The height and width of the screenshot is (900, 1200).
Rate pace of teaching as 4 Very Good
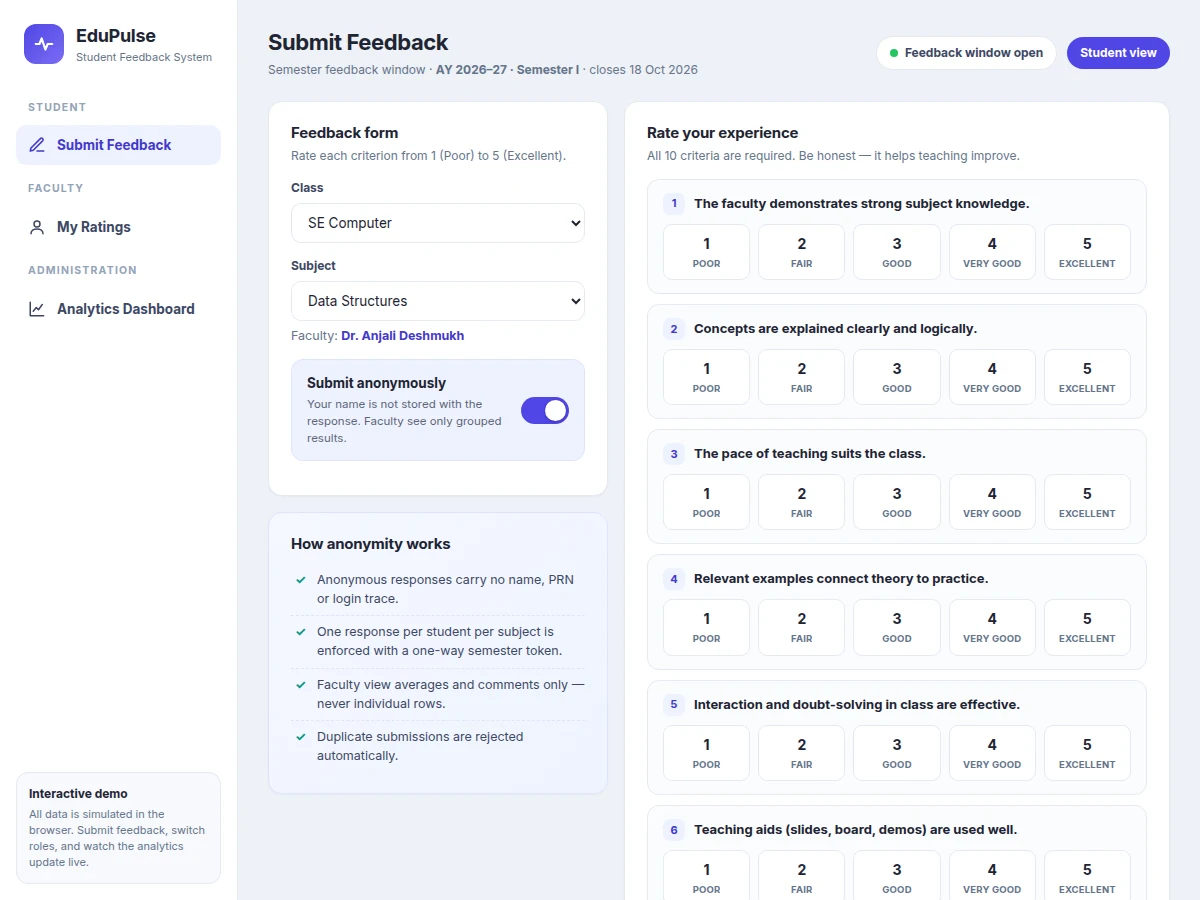[x=992, y=502]
